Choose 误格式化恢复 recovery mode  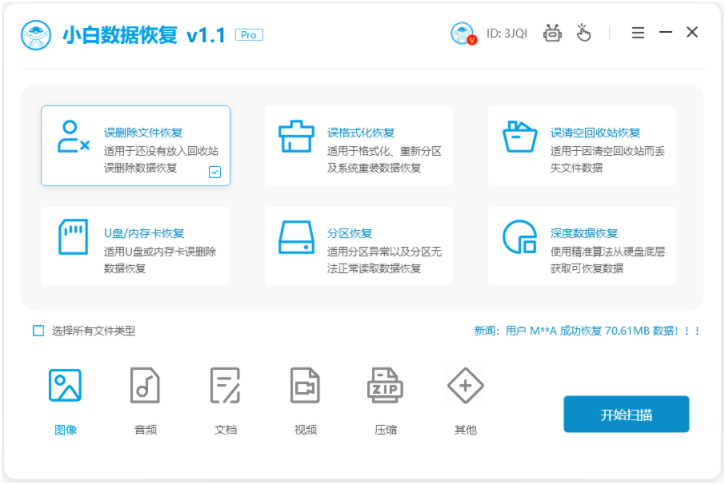[x=359, y=146]
